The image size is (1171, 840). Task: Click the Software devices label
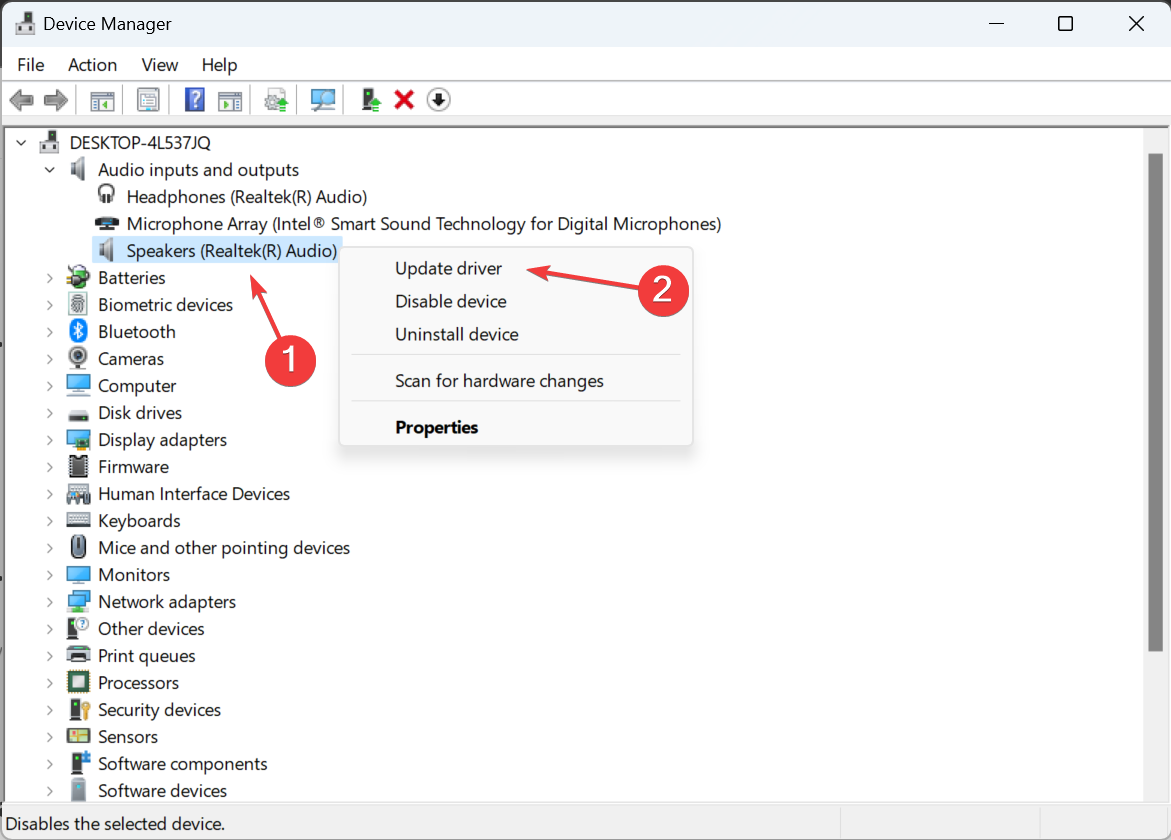point(162,791)
